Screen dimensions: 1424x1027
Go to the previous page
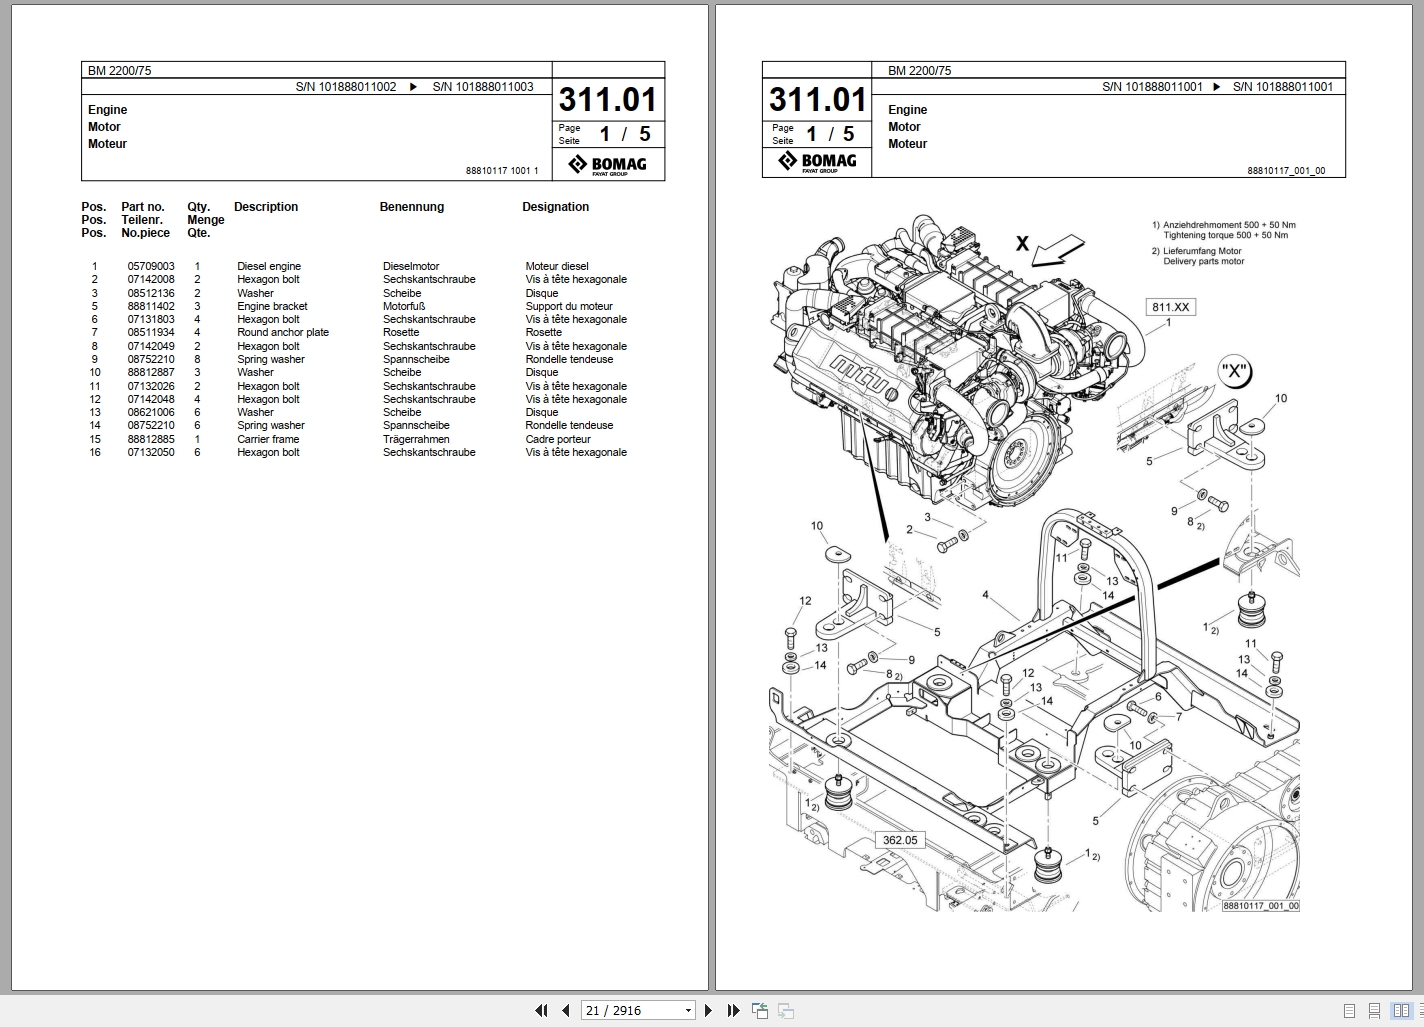[x=565, y=1010]
